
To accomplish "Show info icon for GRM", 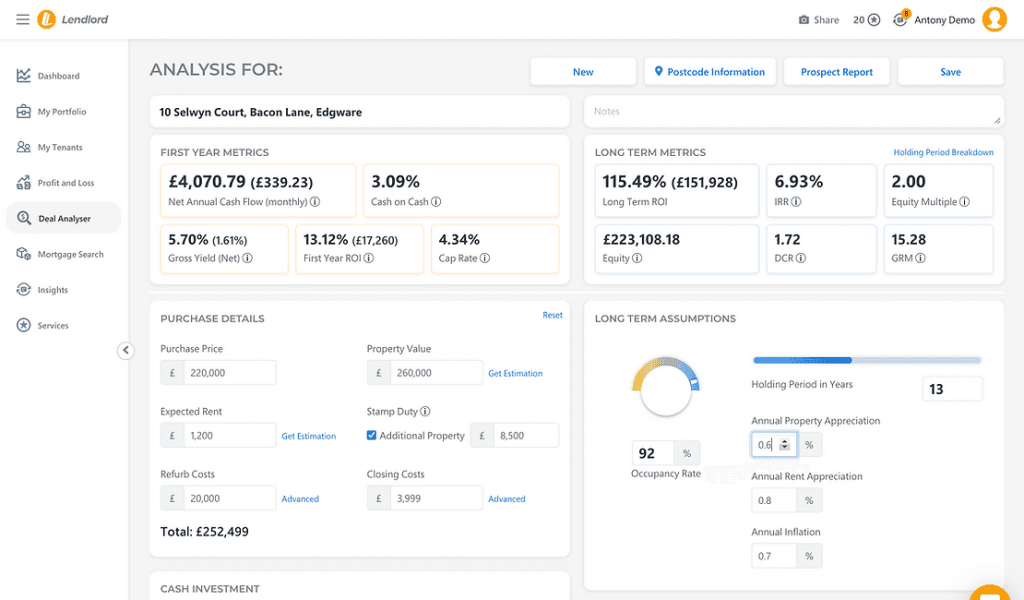I will pyautogui.click(x=920, y=258).
